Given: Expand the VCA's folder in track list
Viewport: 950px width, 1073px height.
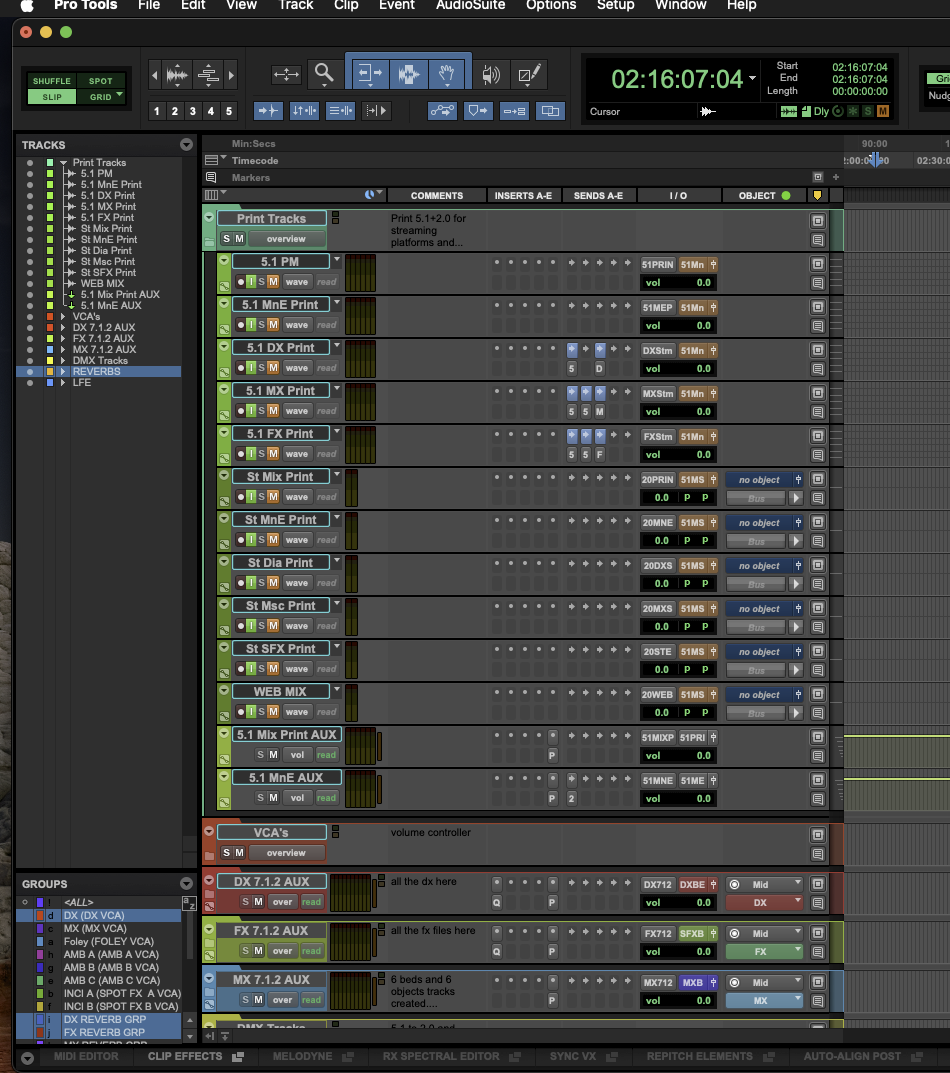Looking at the screenshot, I should [x=63, y=317].
